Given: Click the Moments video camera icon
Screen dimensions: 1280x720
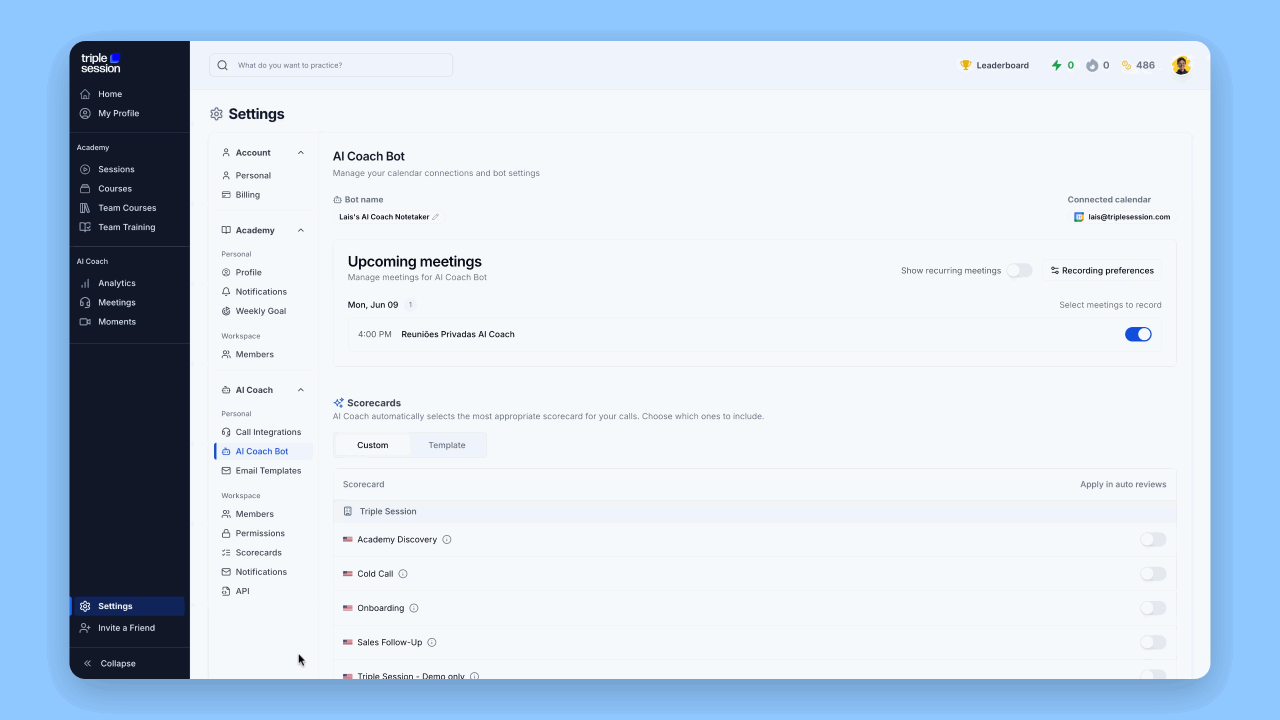Looking at the screenshot, I should (85, 322).
